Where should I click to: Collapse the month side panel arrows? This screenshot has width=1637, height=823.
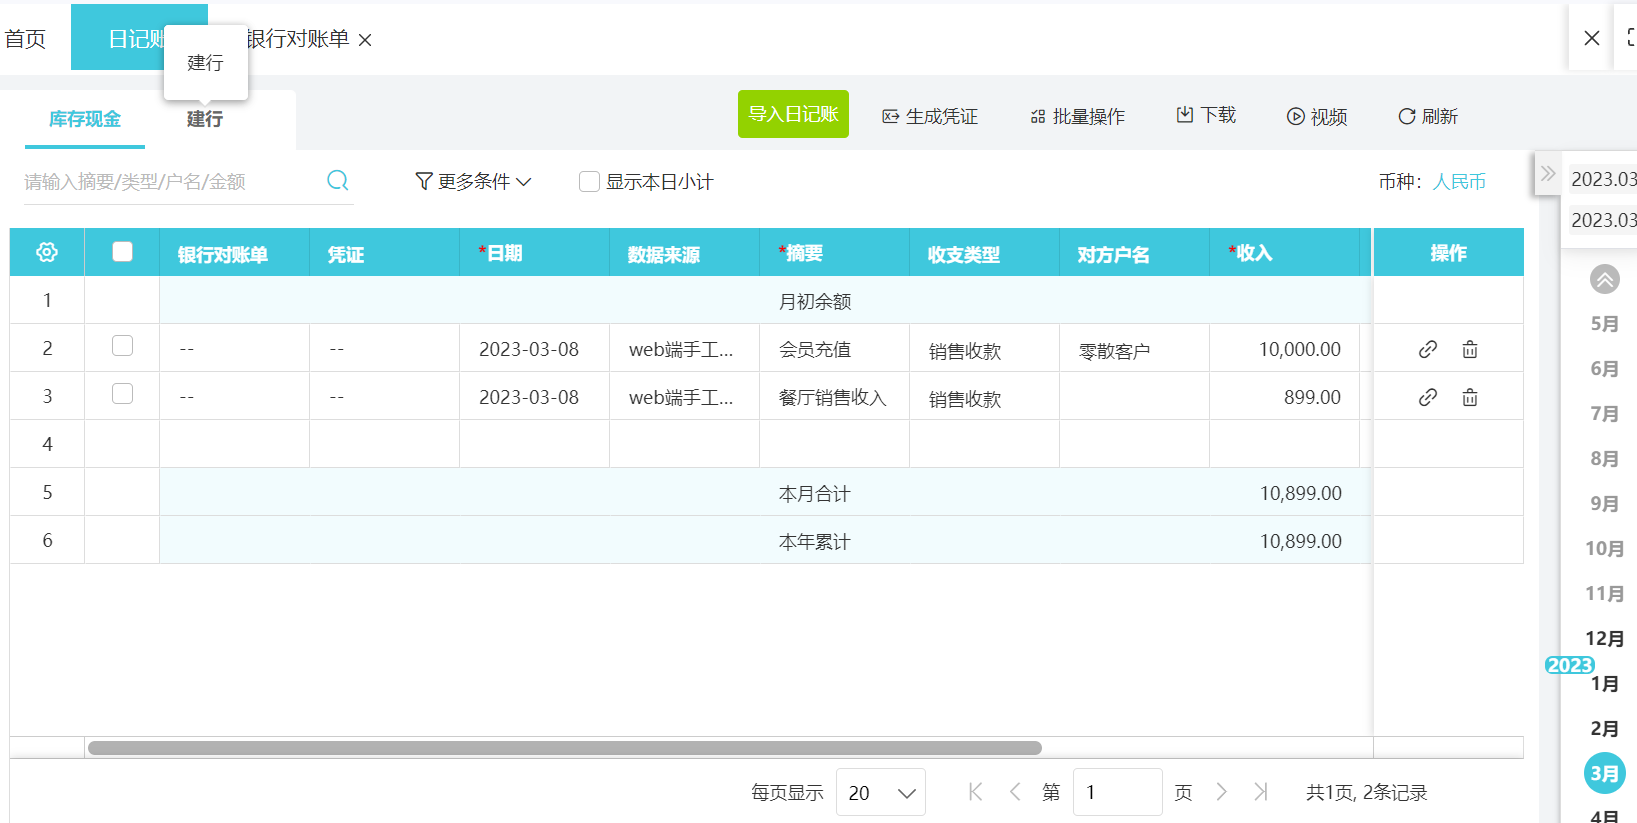(1548, 173)
